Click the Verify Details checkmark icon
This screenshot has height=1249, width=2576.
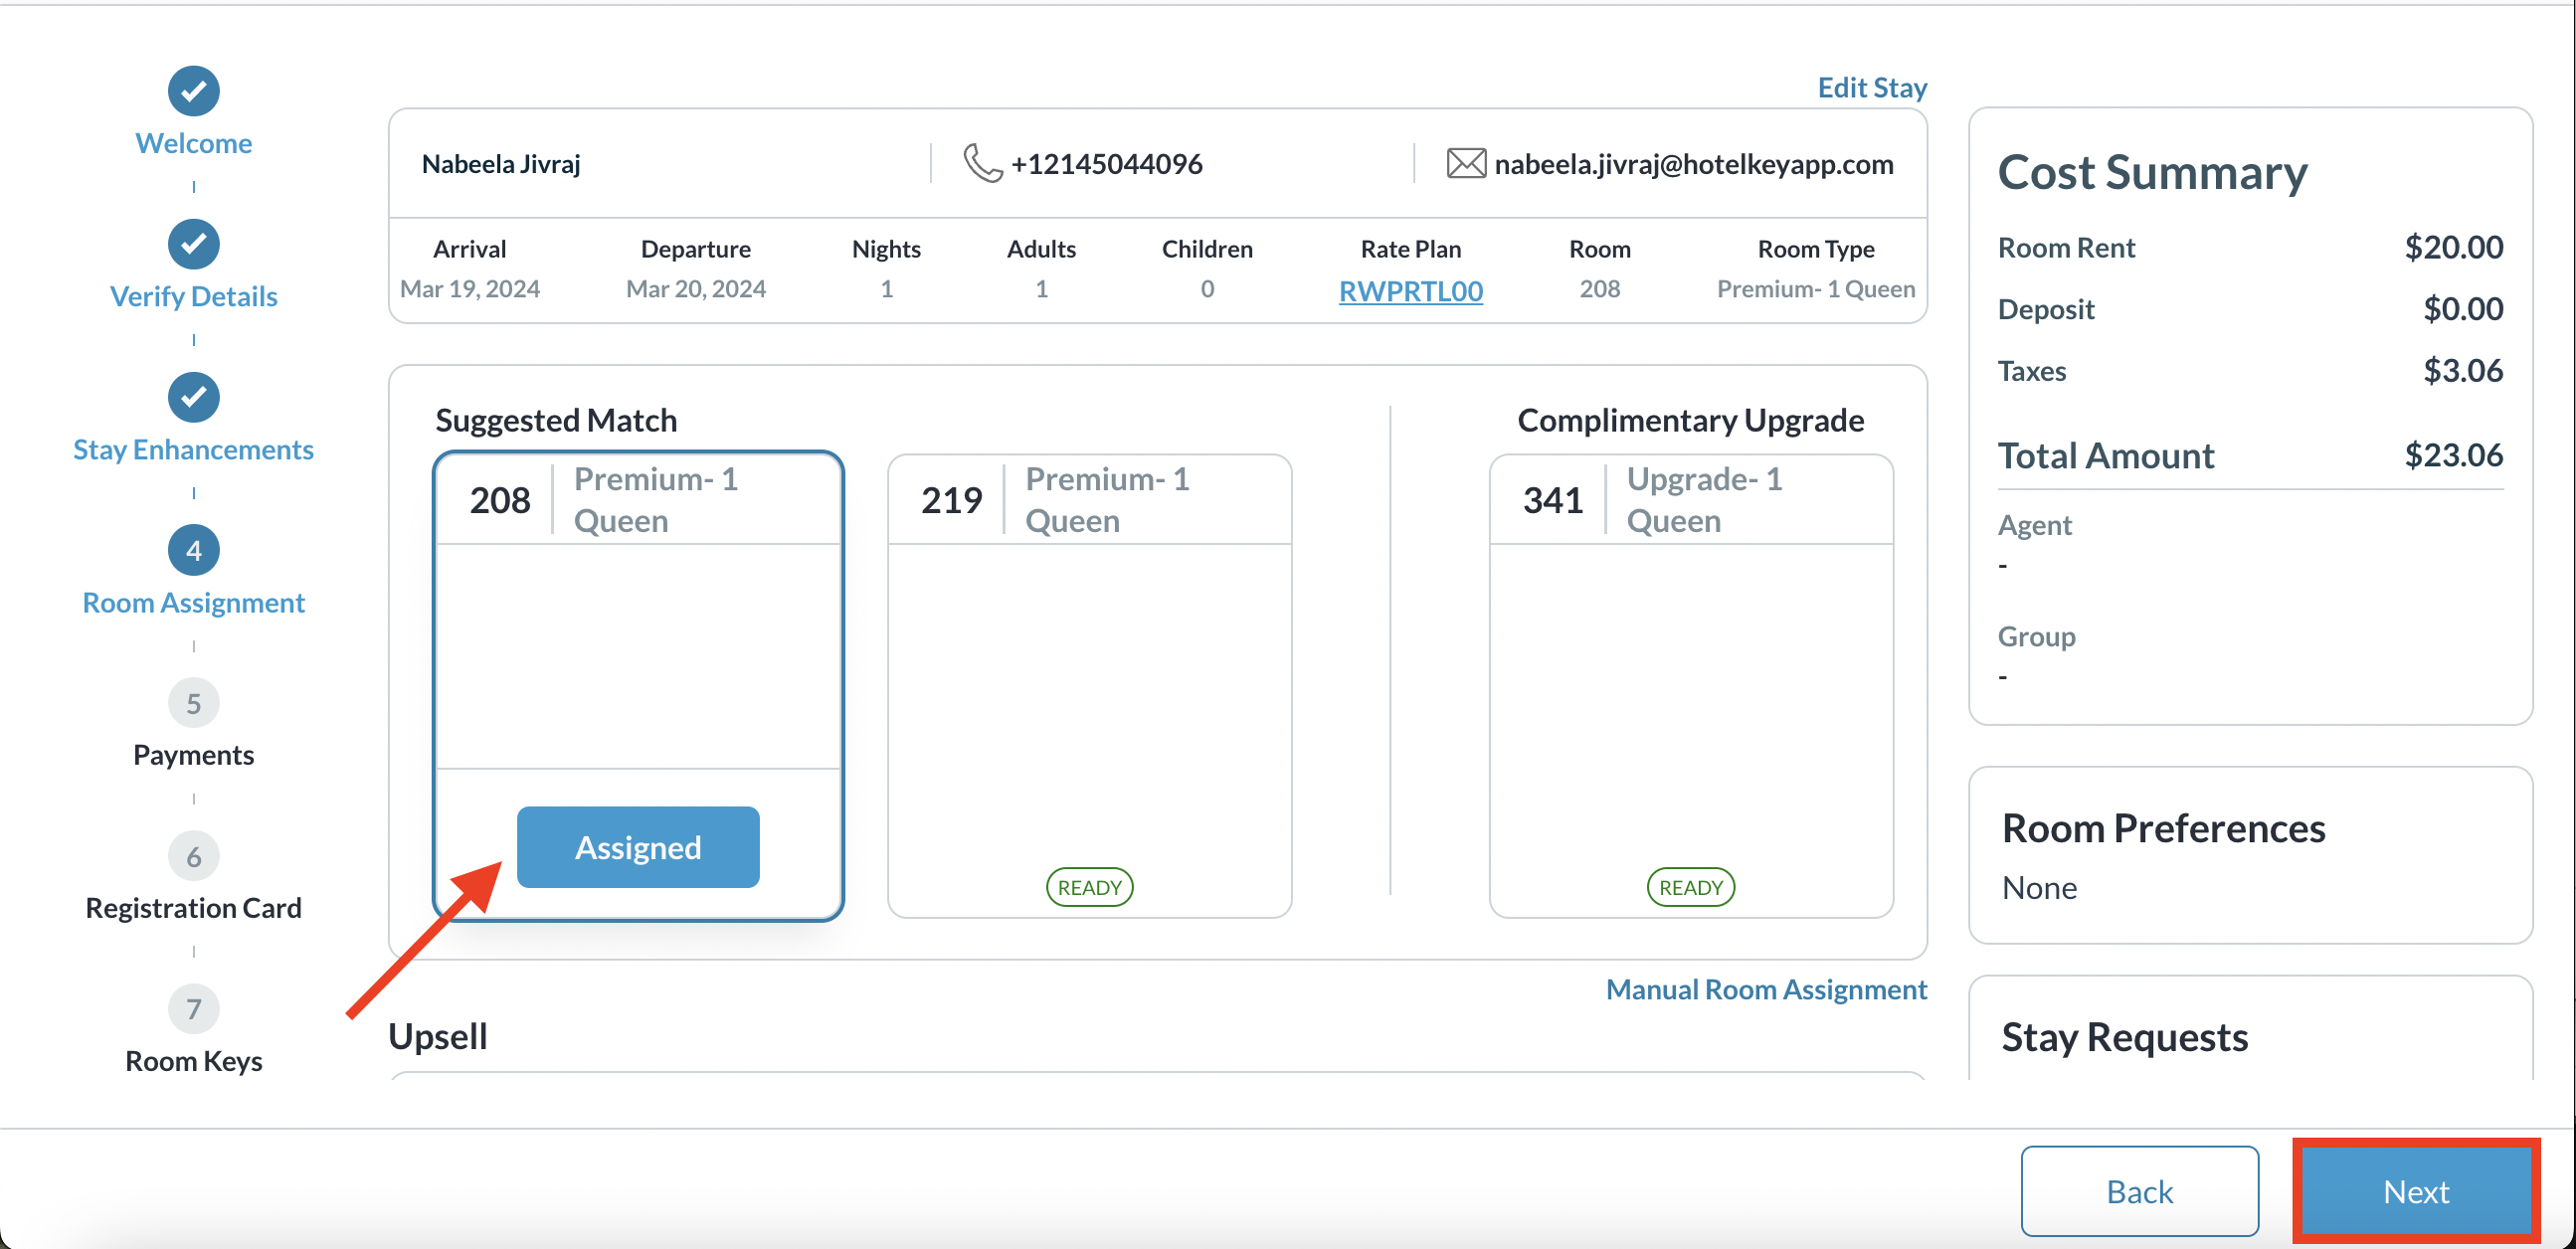pos(193,244)
